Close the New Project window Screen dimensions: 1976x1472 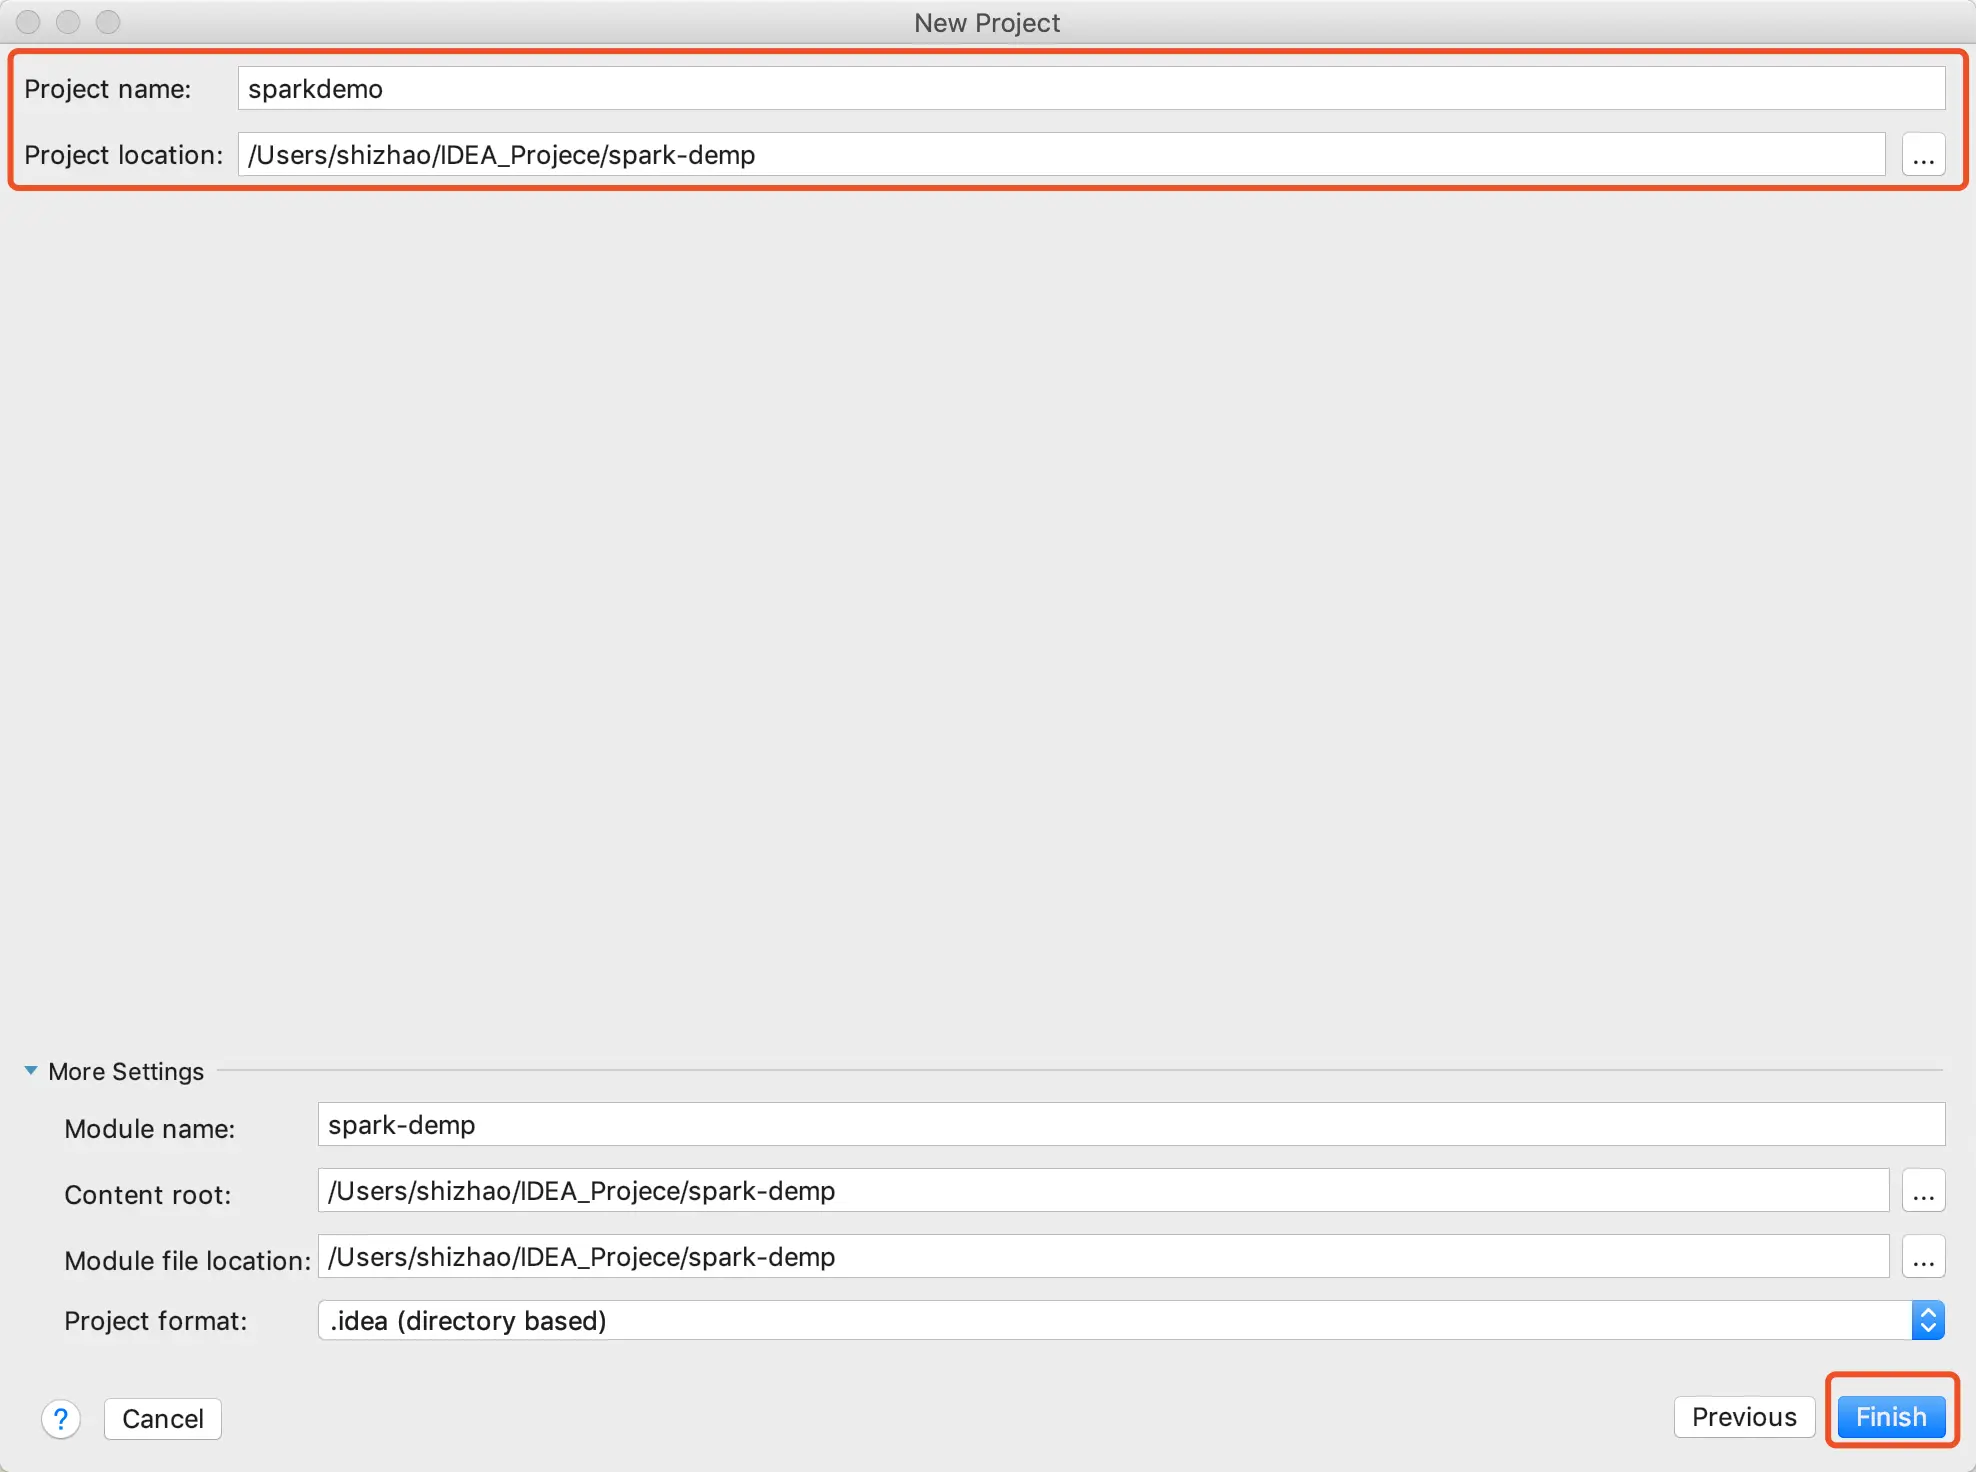pos(28,22)
